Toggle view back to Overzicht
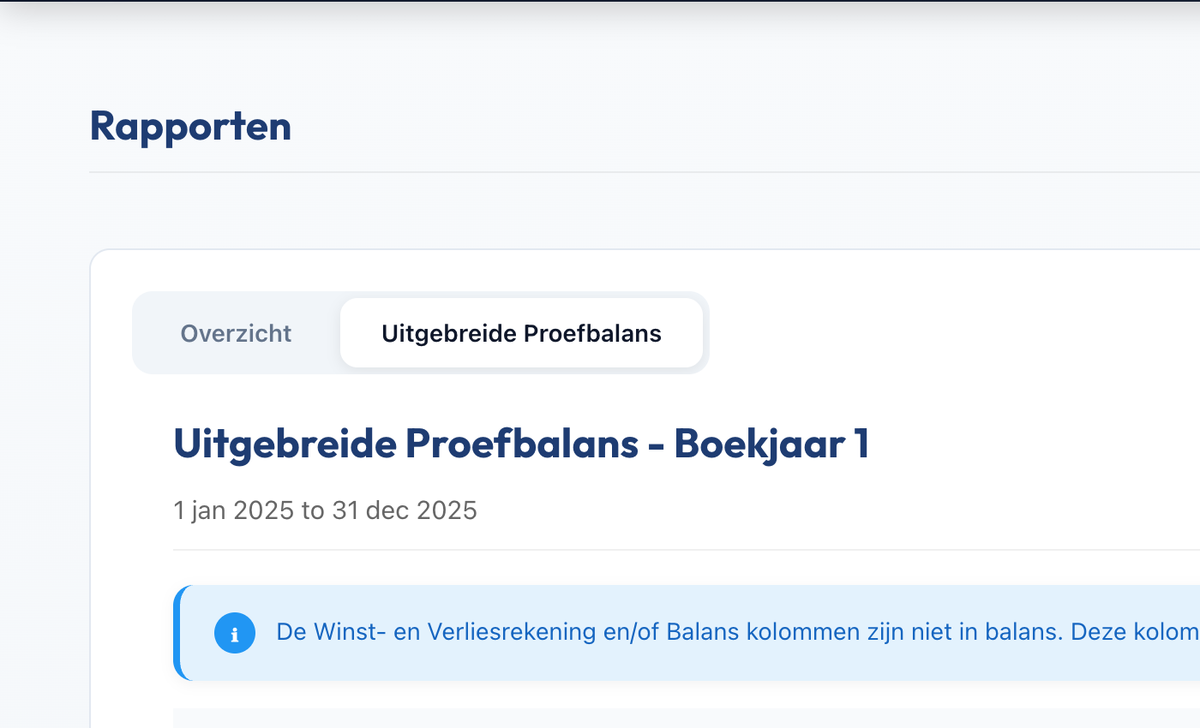The width and height of the screenshot is (1200, 728). (x=236, y=333)
